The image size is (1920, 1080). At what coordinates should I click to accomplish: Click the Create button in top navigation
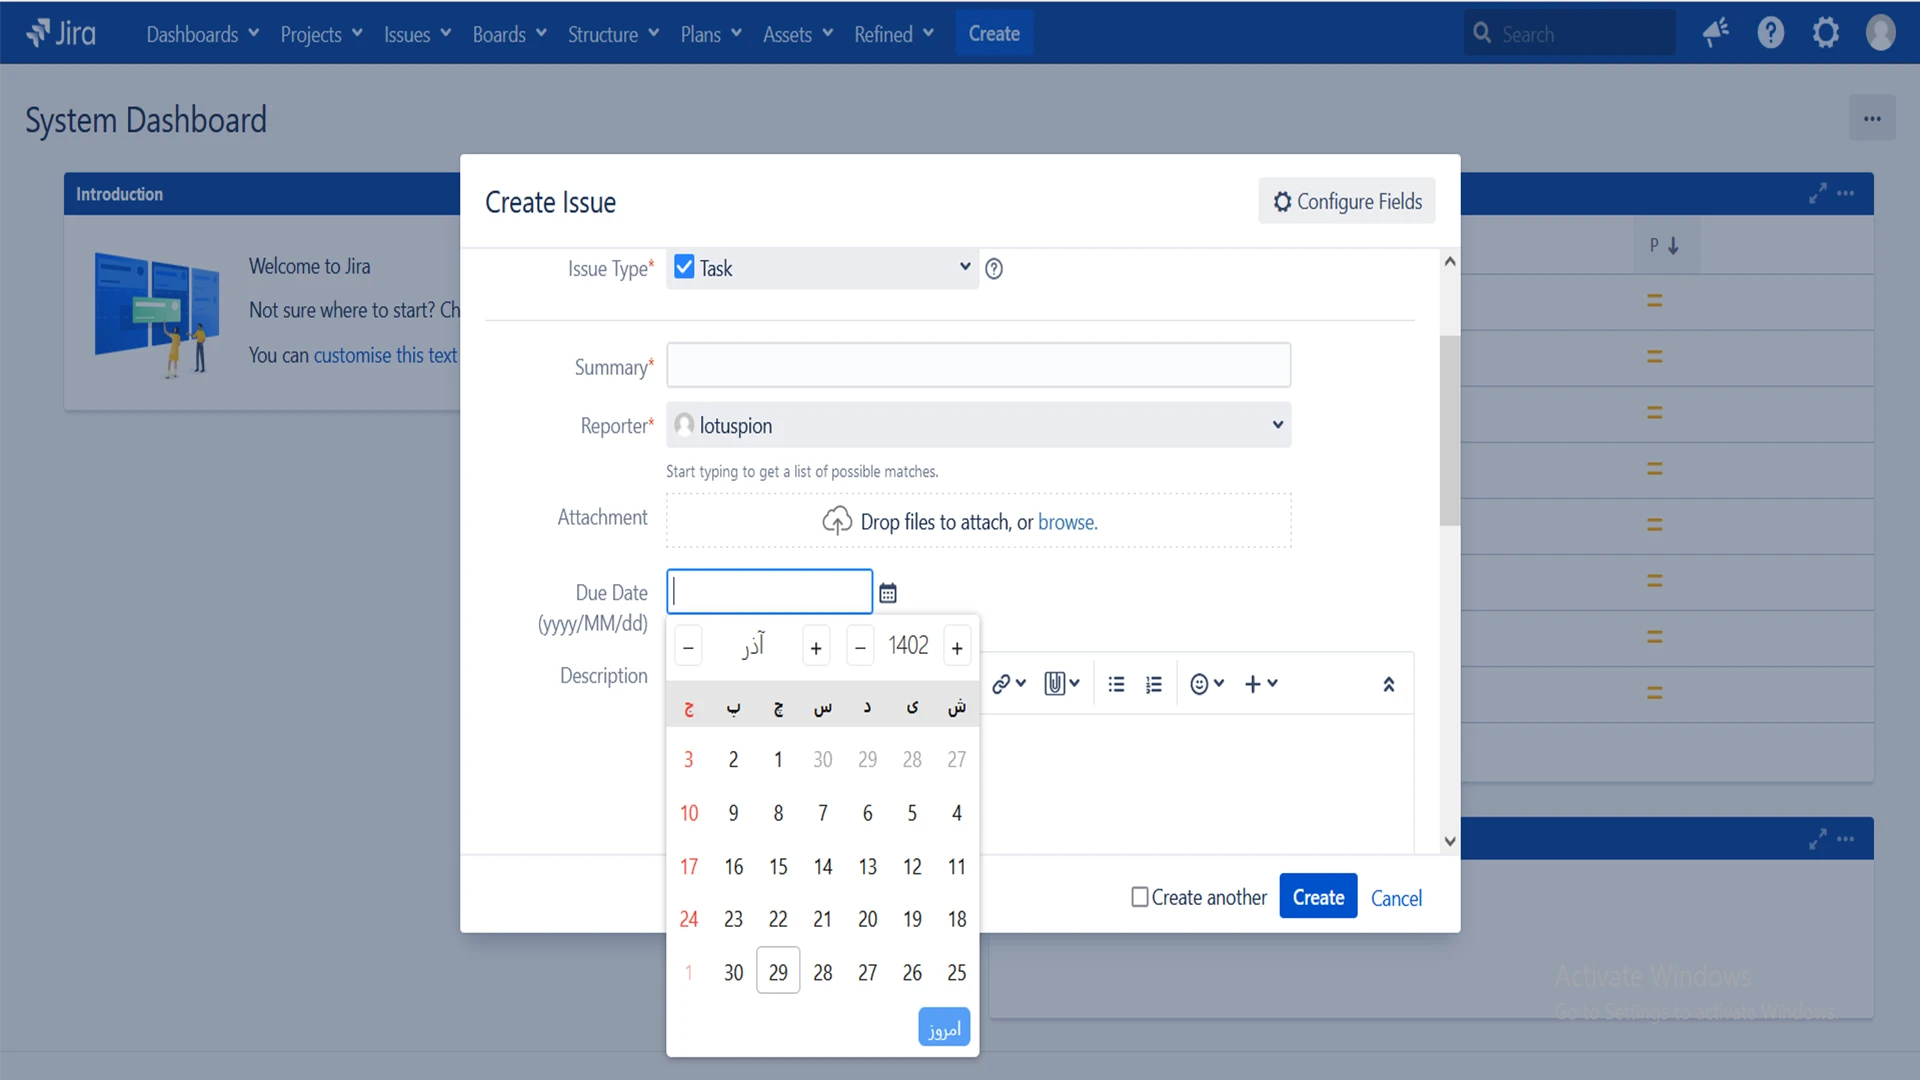click(x=994, y=34)
